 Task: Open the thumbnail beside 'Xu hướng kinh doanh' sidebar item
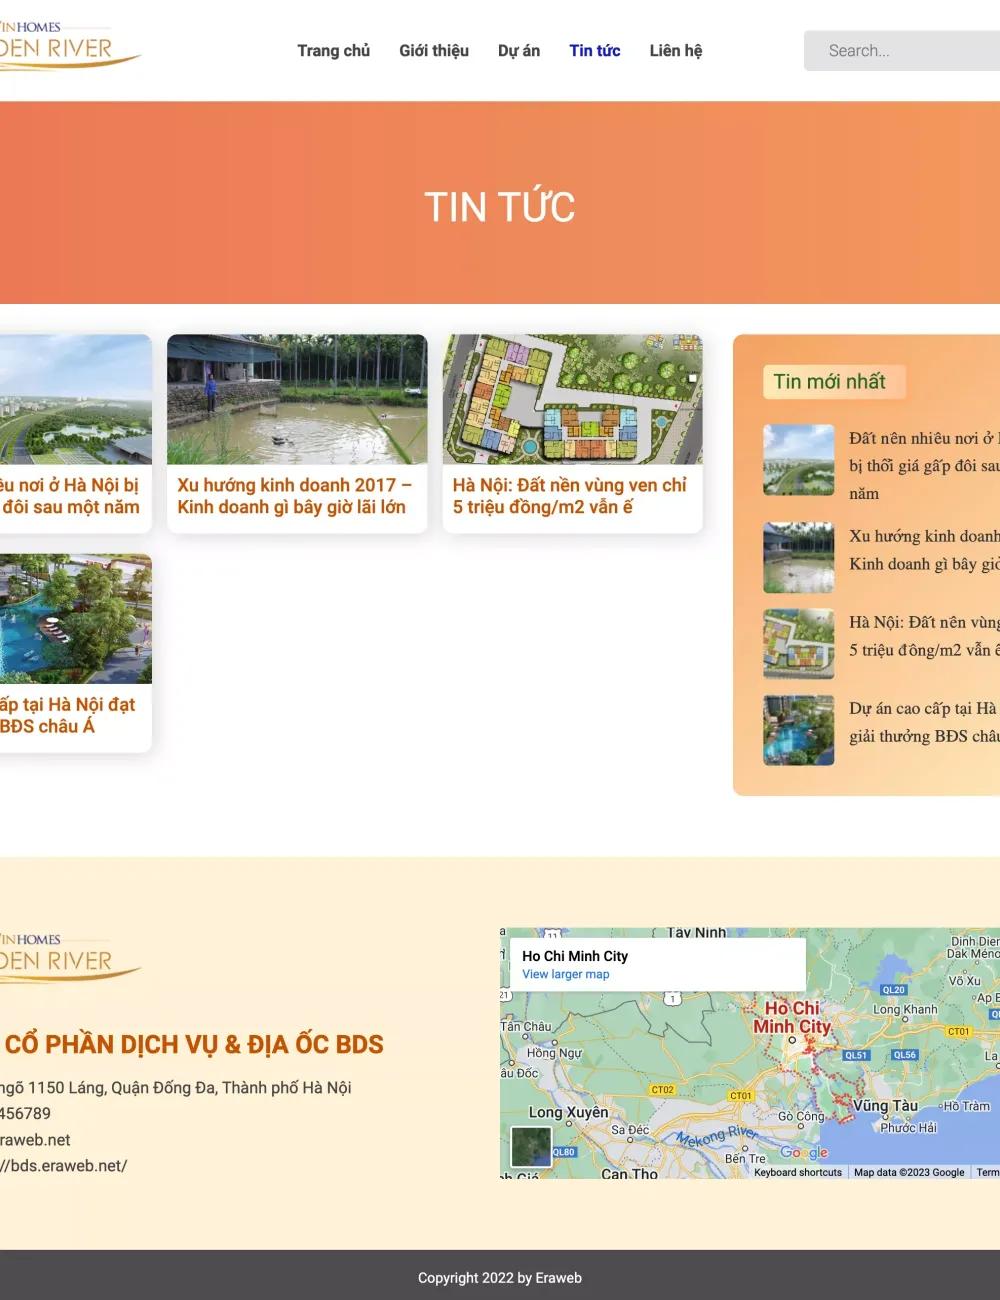(x=798, y=558)
